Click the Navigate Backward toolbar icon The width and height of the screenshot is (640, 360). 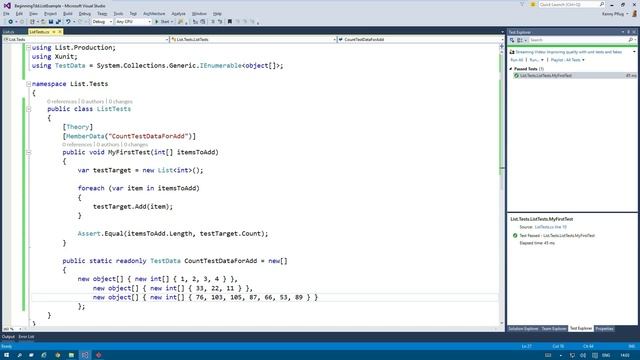(x=10, y=22)
